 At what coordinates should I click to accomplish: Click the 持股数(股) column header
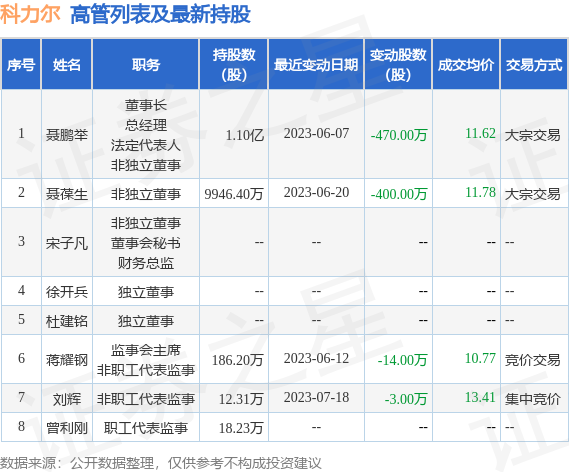pyautogui.click(x=234, y=65)
